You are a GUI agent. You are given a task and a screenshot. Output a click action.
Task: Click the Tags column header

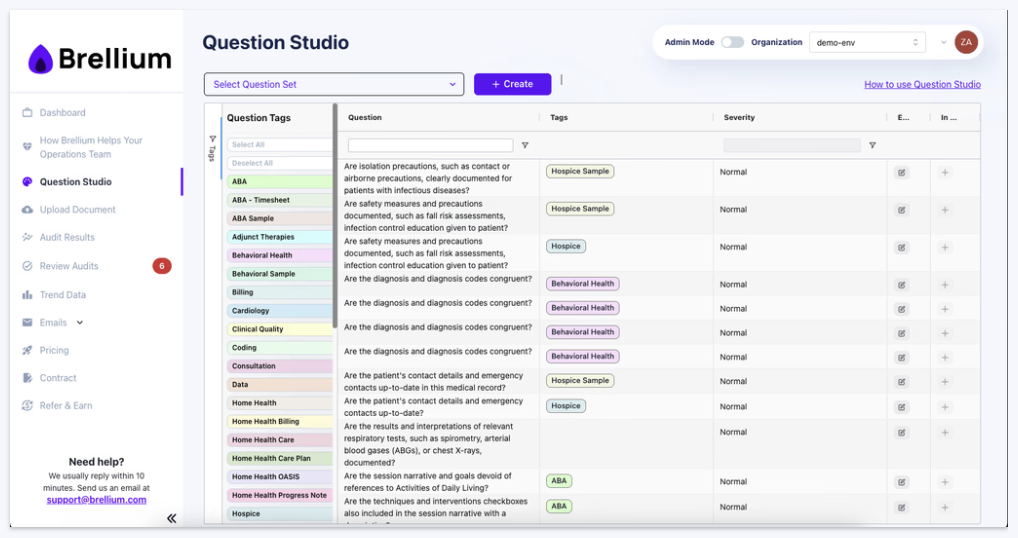click(x=559, y=117)
